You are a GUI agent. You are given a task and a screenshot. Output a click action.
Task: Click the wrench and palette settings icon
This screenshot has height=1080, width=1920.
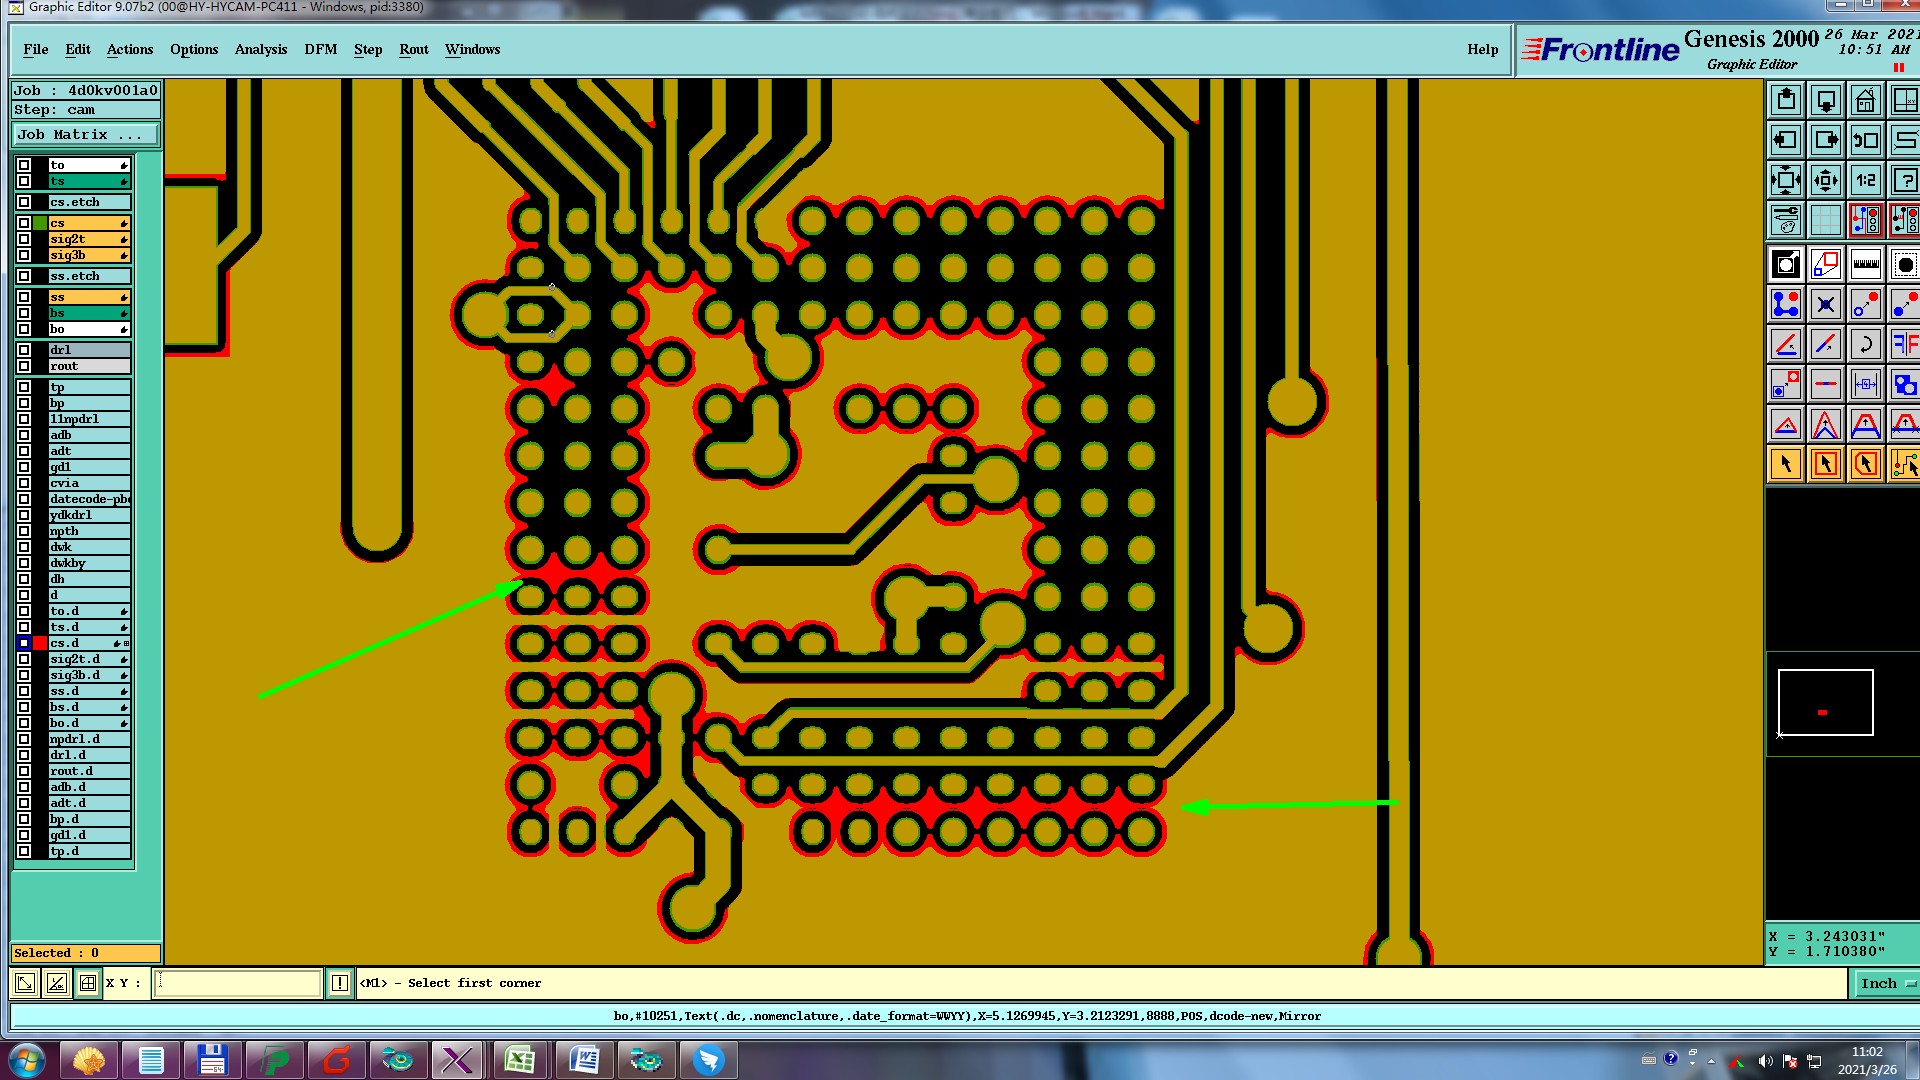[1786, 220]
